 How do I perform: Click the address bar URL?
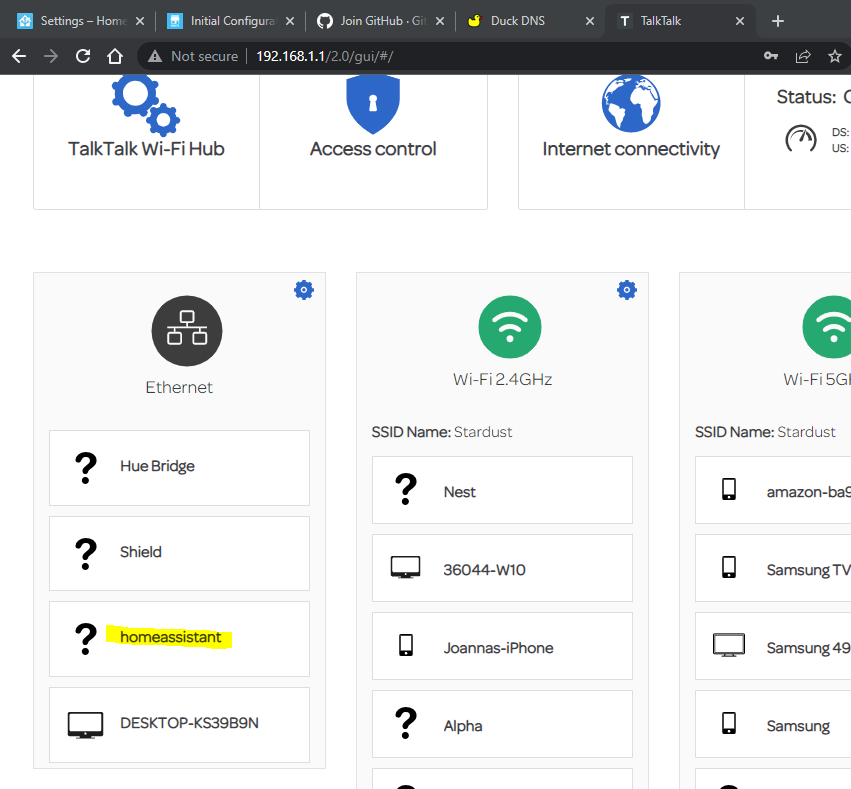[325, 56]
